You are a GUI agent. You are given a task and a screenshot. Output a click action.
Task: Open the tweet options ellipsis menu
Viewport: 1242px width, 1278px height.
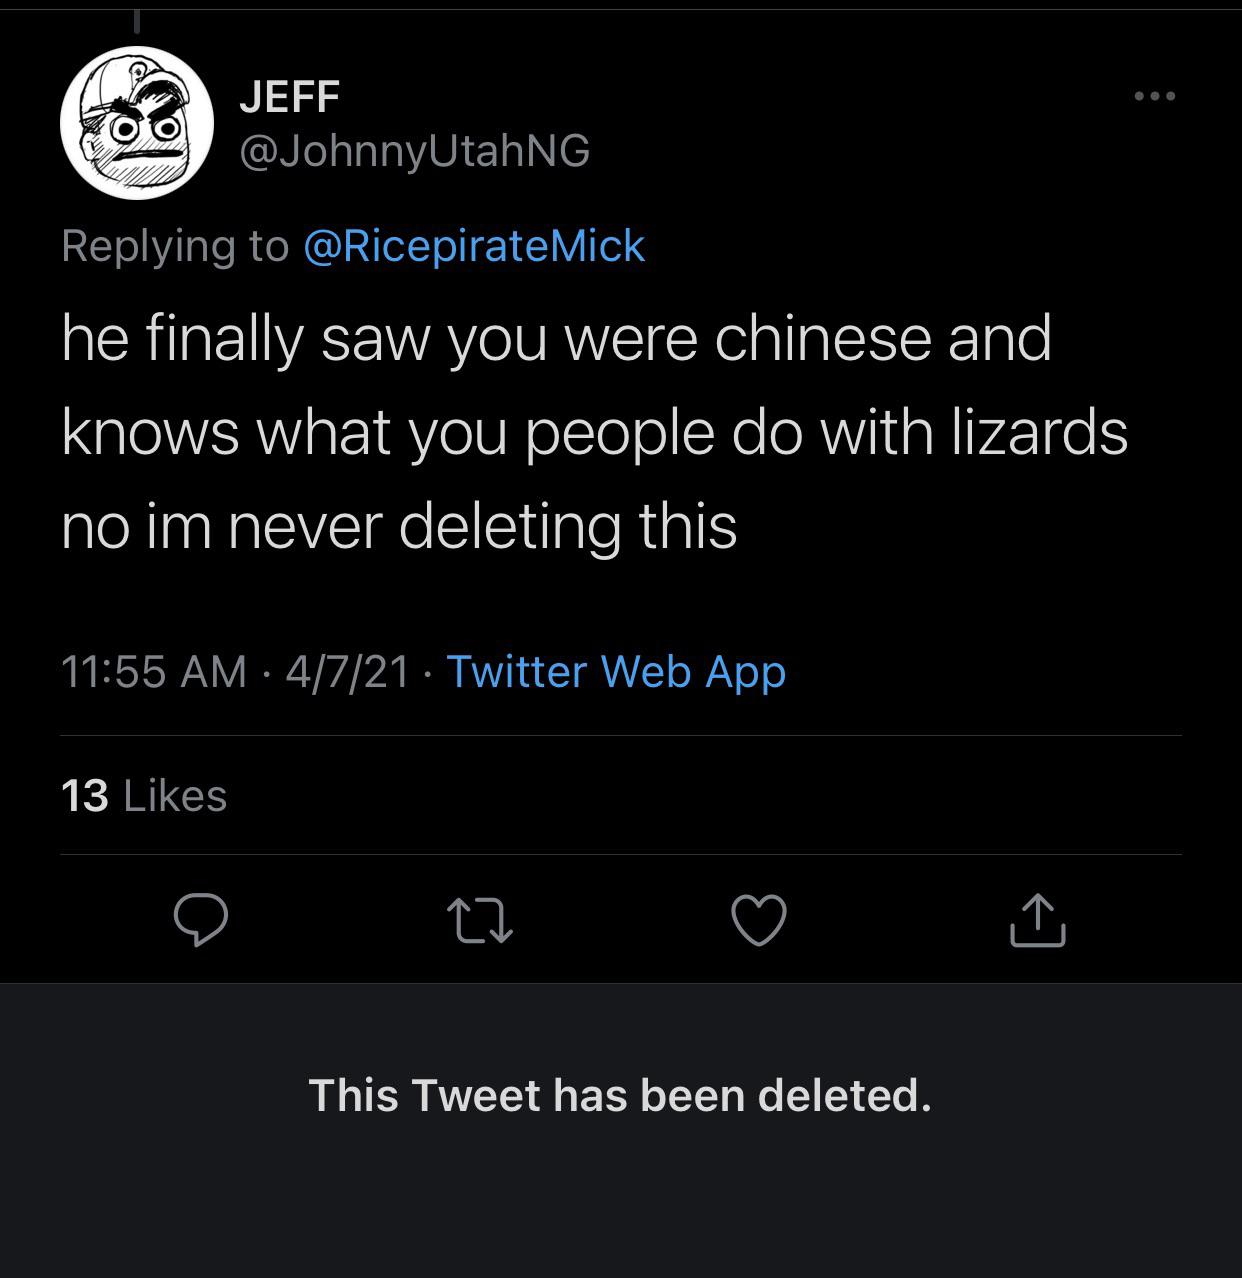(x=1155, y=95)
